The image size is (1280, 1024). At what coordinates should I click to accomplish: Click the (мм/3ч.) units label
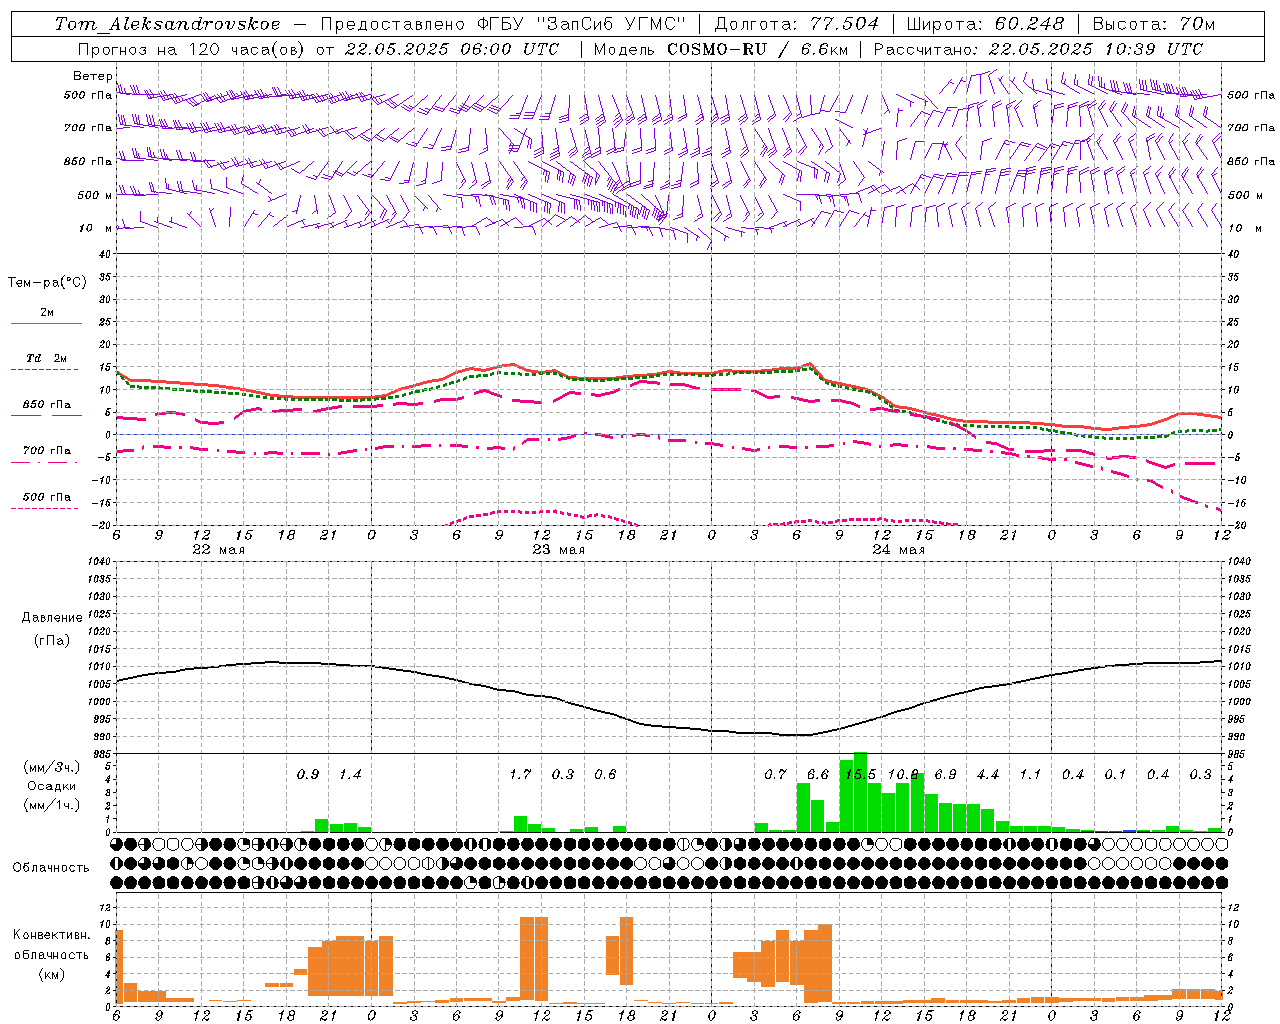[52, 767]
